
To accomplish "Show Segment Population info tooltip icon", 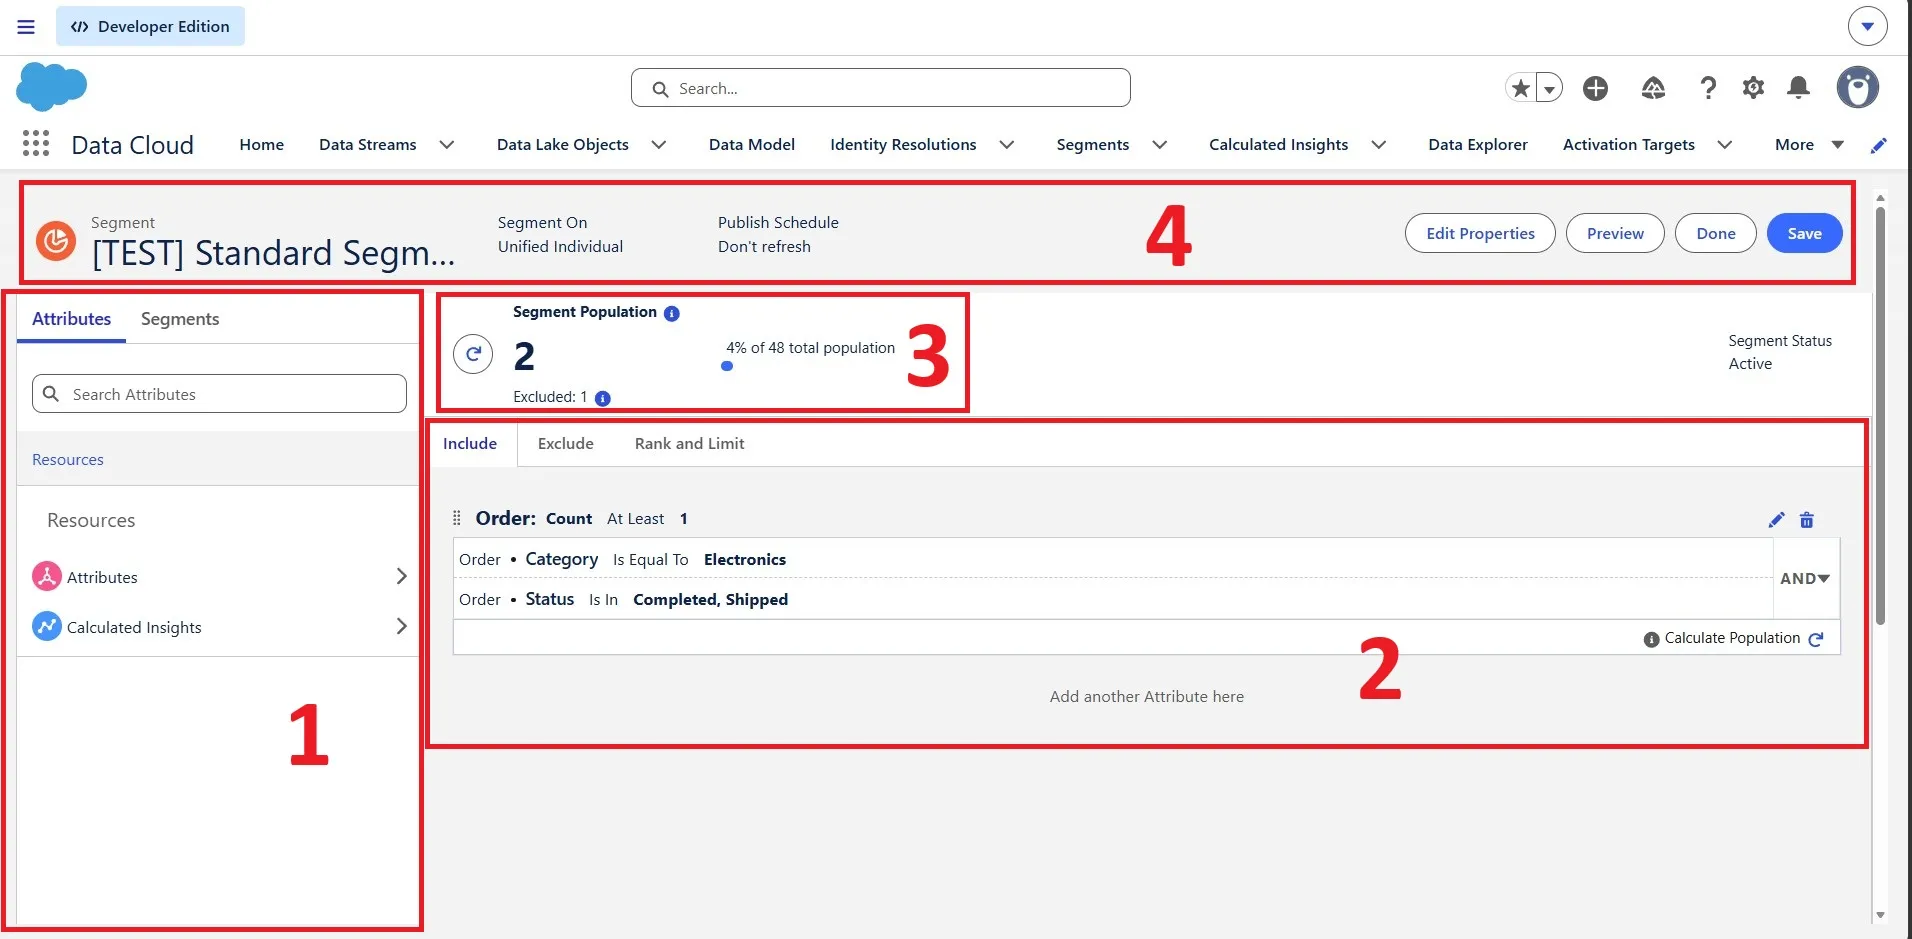I will (x=672, y=313).
